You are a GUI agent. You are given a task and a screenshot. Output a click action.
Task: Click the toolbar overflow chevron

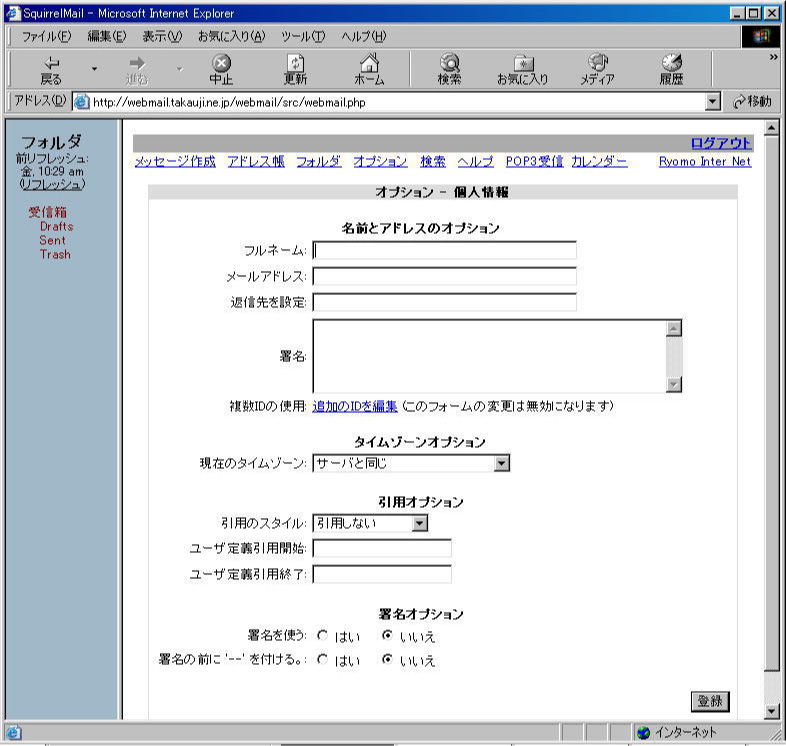coord(773,58)
